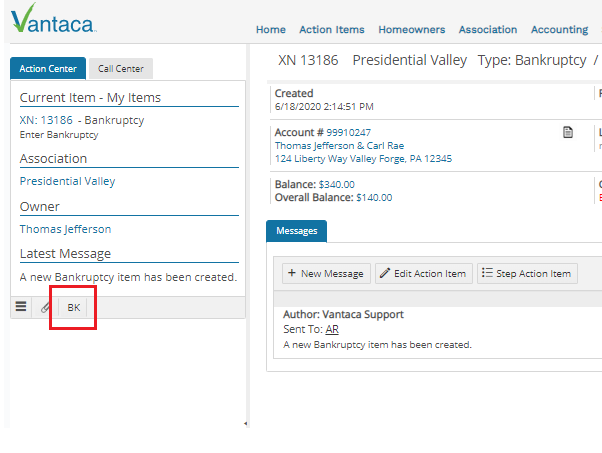Open the Action Items menu
This screenshot has height=453, width=602.
coord(331,30)
